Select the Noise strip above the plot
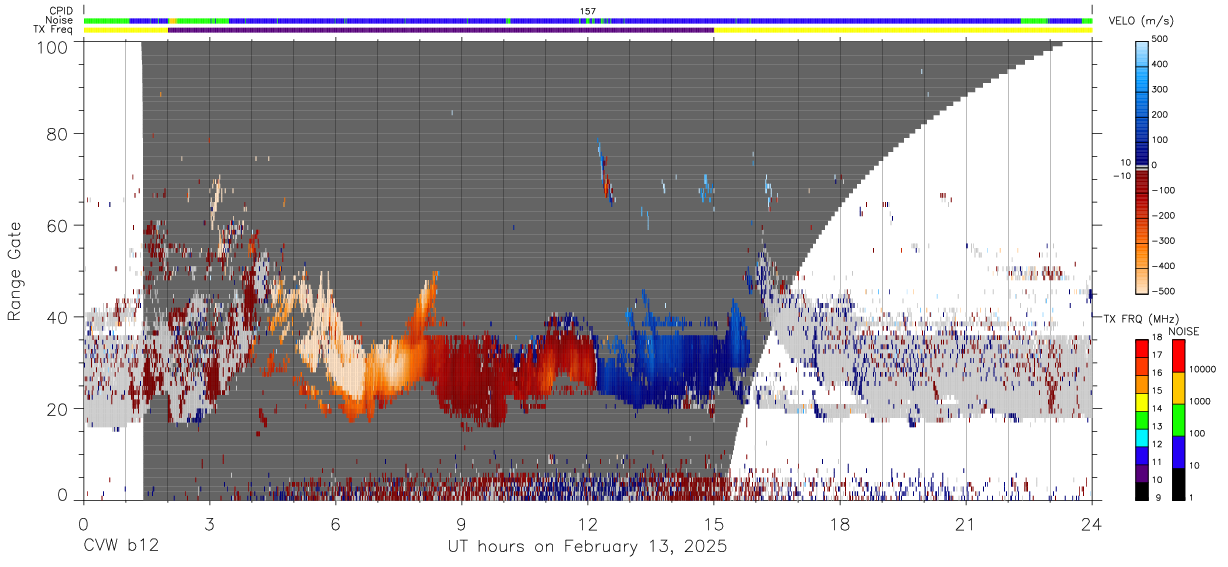The width and height of the screenshot is (1228, 567). tap(588, 20)
